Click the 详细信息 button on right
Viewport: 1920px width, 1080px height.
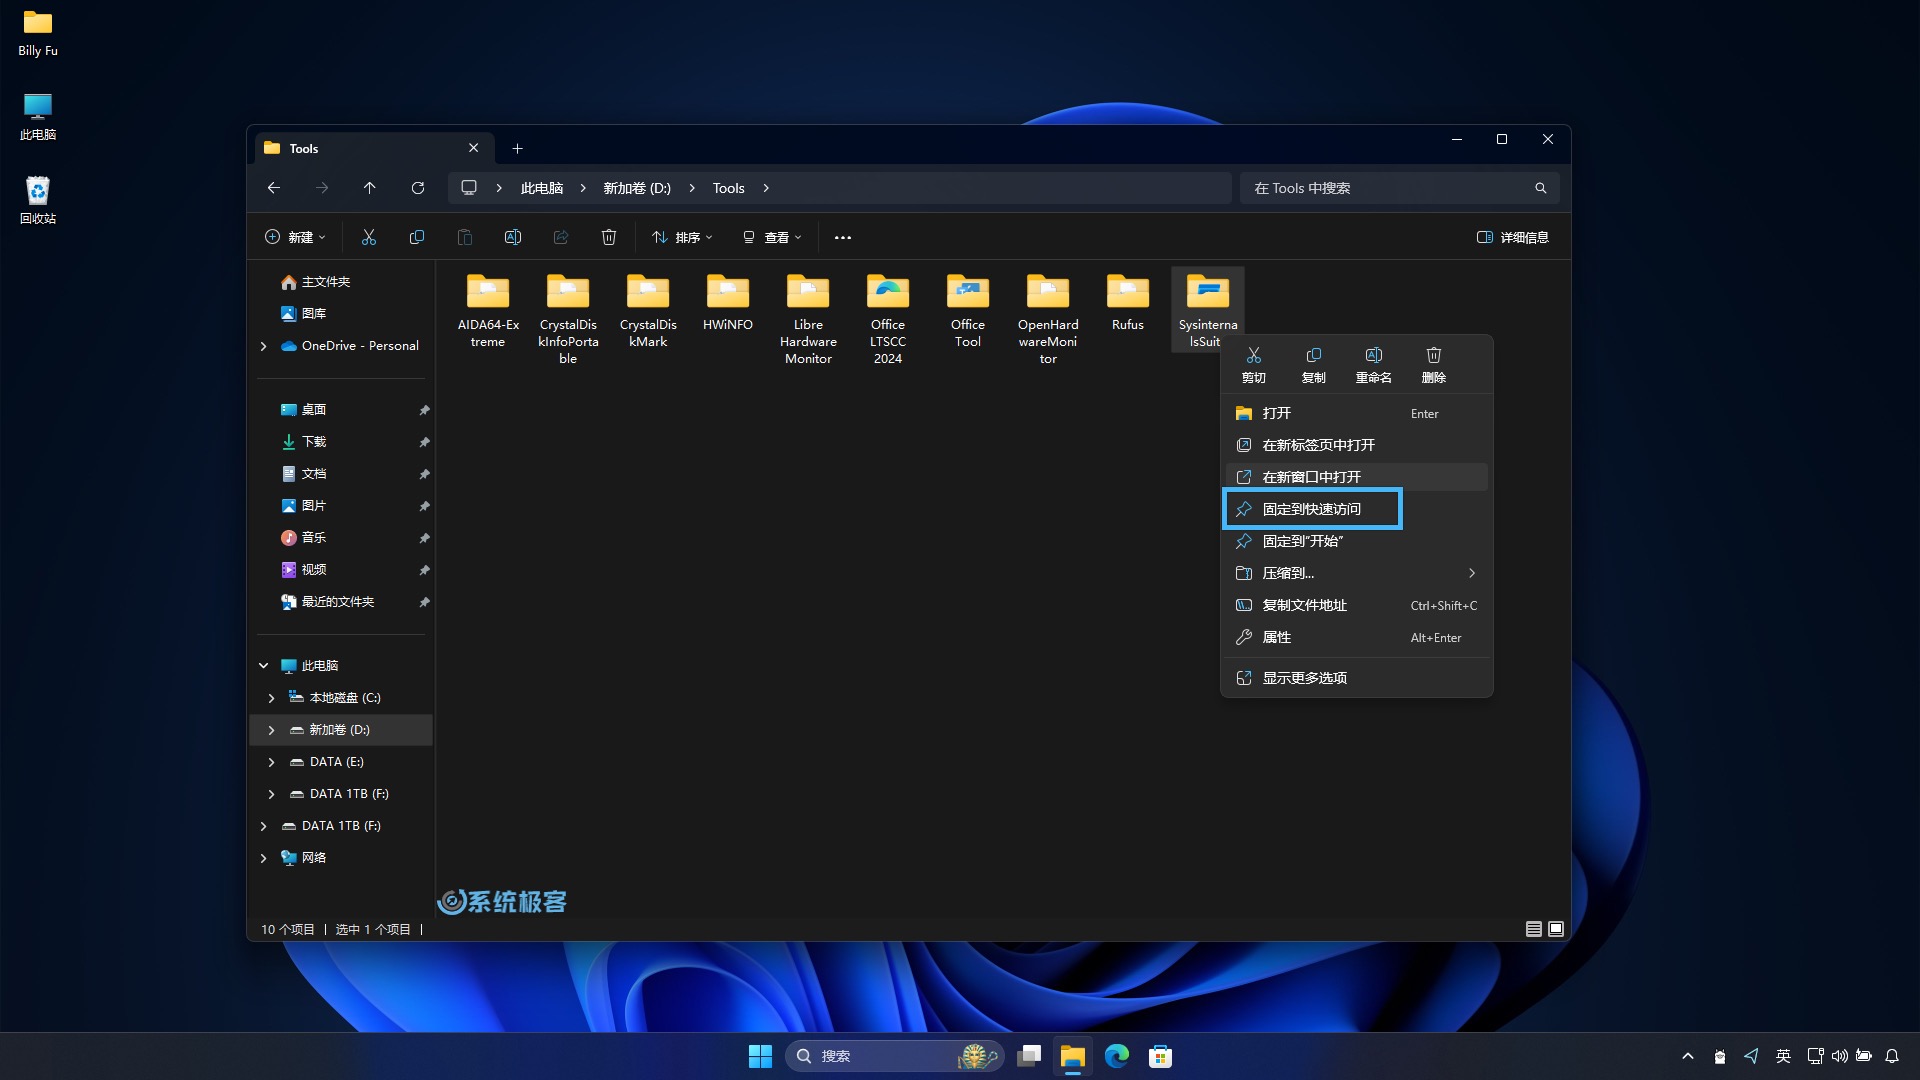coord(1513,237)
